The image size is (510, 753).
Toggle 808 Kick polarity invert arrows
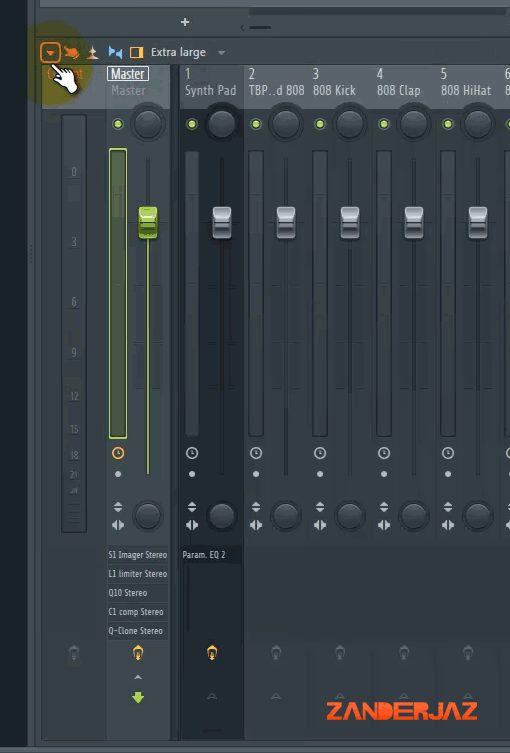320,507
